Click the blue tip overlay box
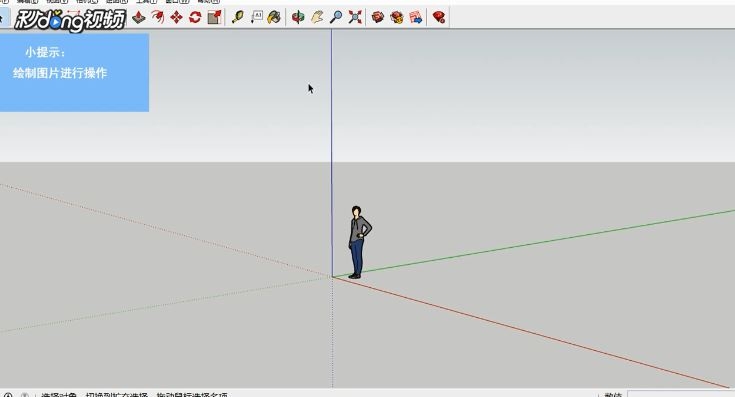The height and width of the screenshot is (397, 735). pos(74,72)
